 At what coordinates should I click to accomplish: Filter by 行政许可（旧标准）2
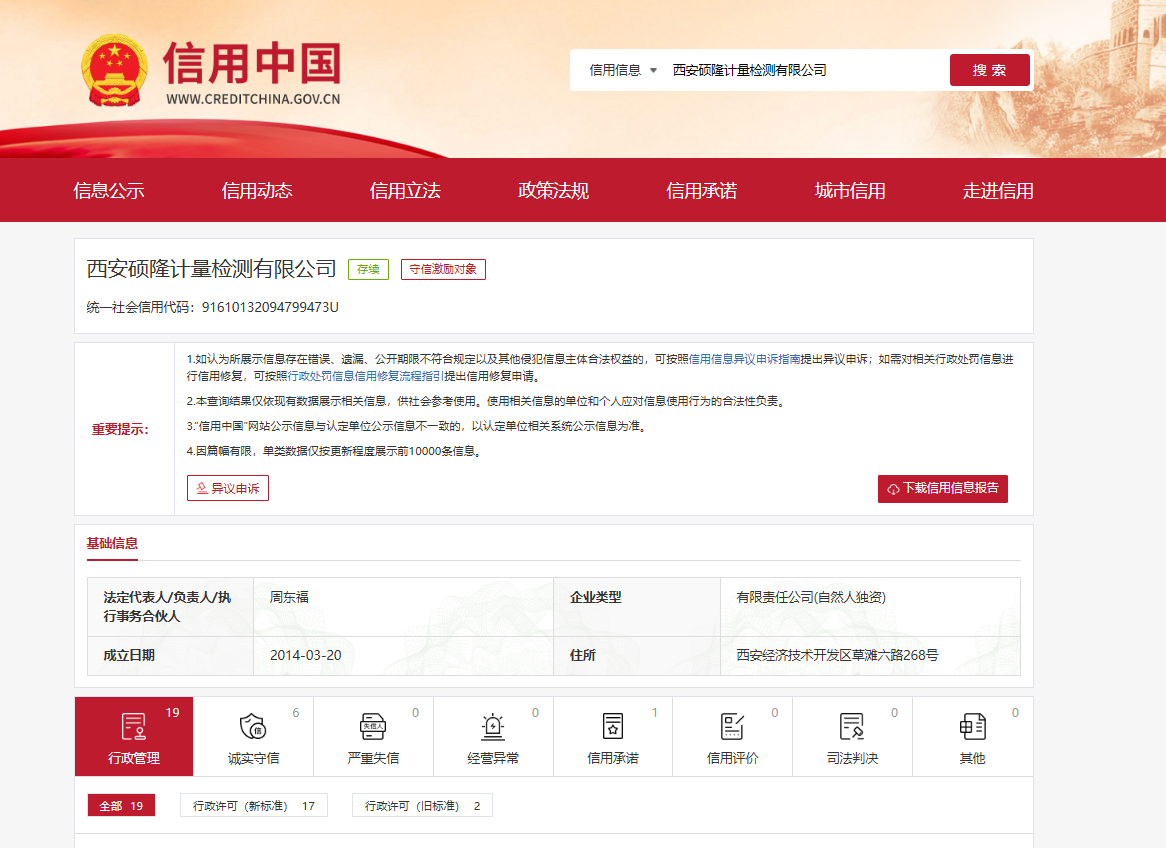(422, 806)
